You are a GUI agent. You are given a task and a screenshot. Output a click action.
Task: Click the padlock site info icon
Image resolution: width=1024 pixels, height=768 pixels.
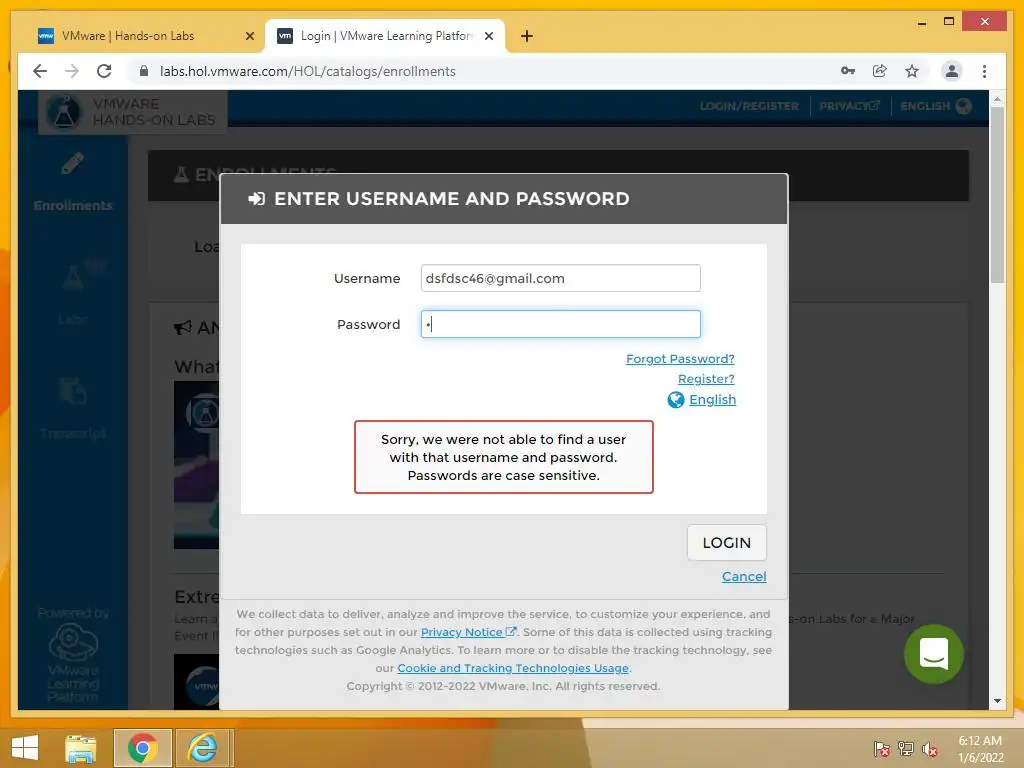tap(144, 71)
